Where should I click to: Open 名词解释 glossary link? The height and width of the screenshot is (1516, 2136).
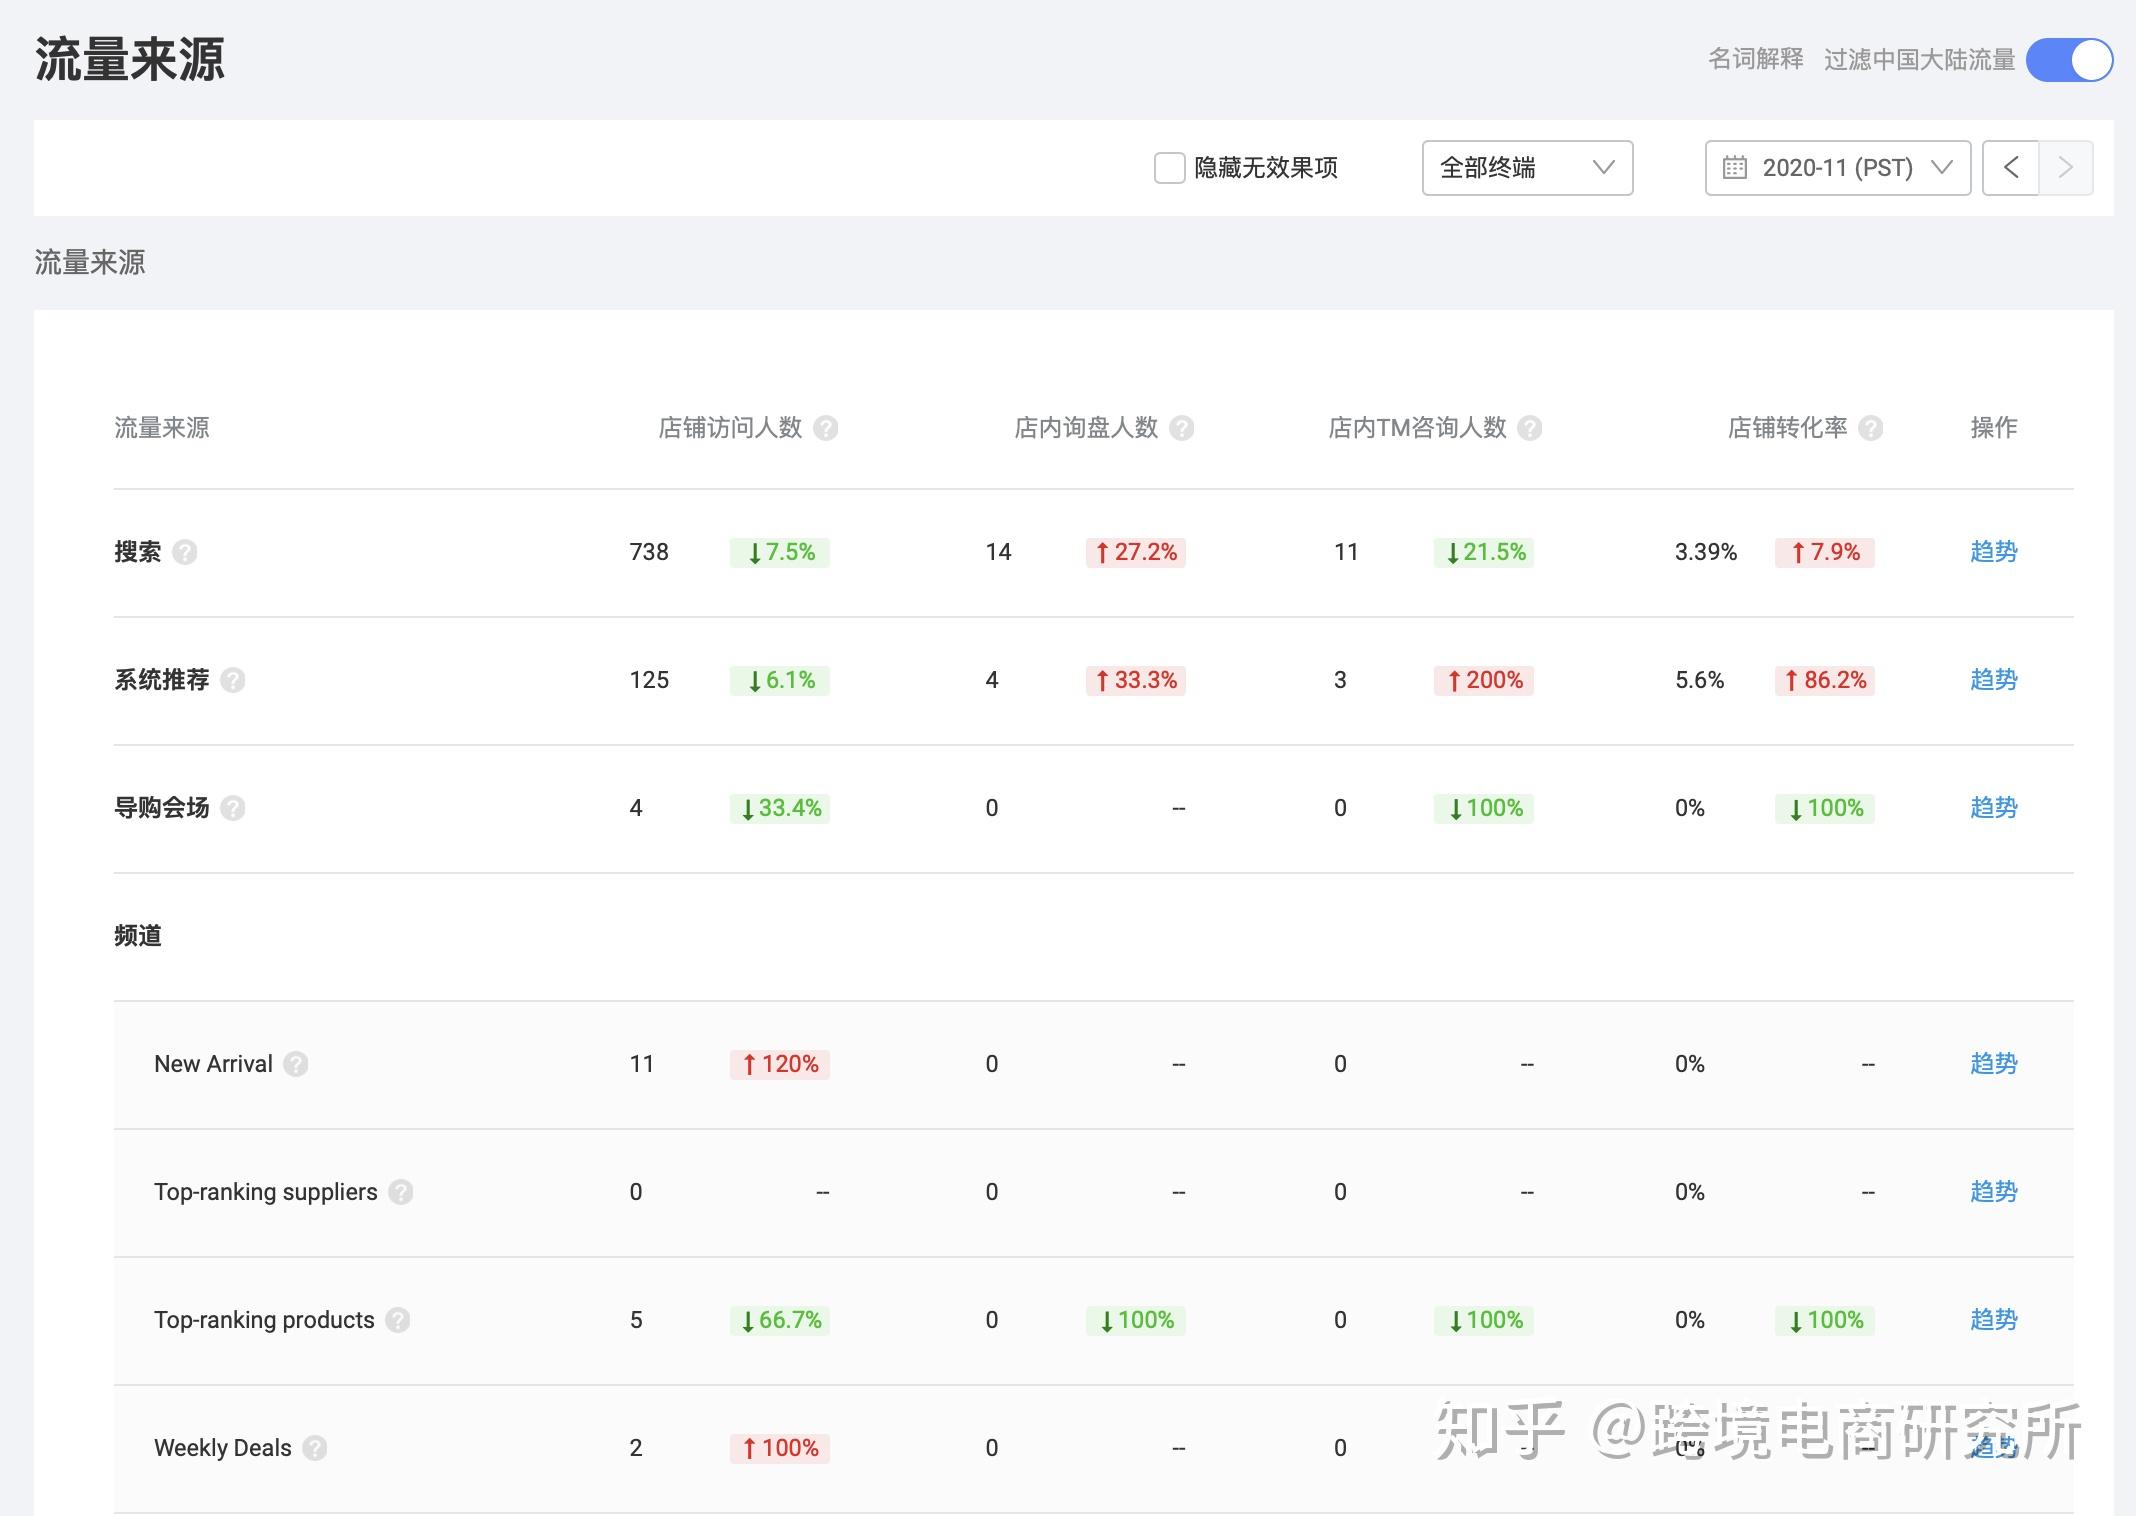1755,60
